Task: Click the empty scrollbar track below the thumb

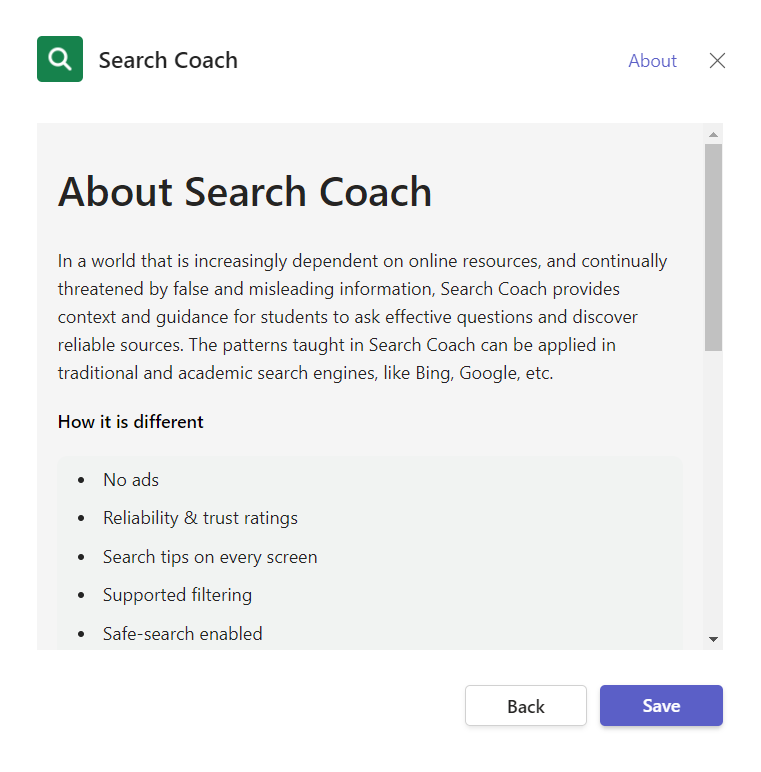Action: click(x=713, y=490)
